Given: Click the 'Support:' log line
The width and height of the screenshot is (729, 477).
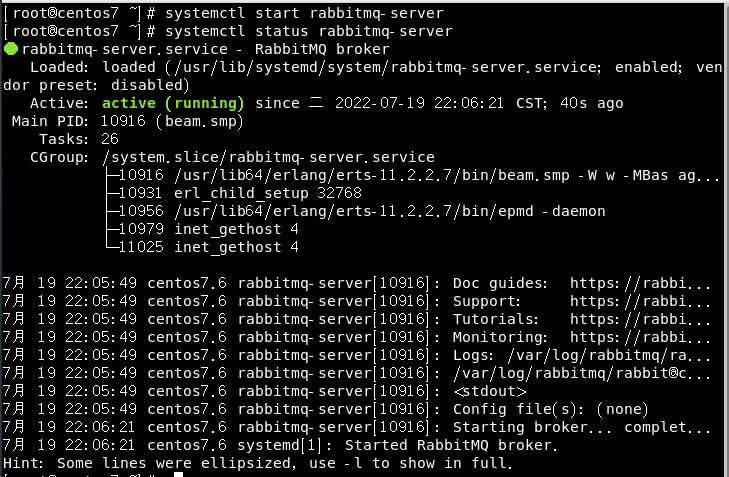Looking at the screenshot, I should 357,301.
